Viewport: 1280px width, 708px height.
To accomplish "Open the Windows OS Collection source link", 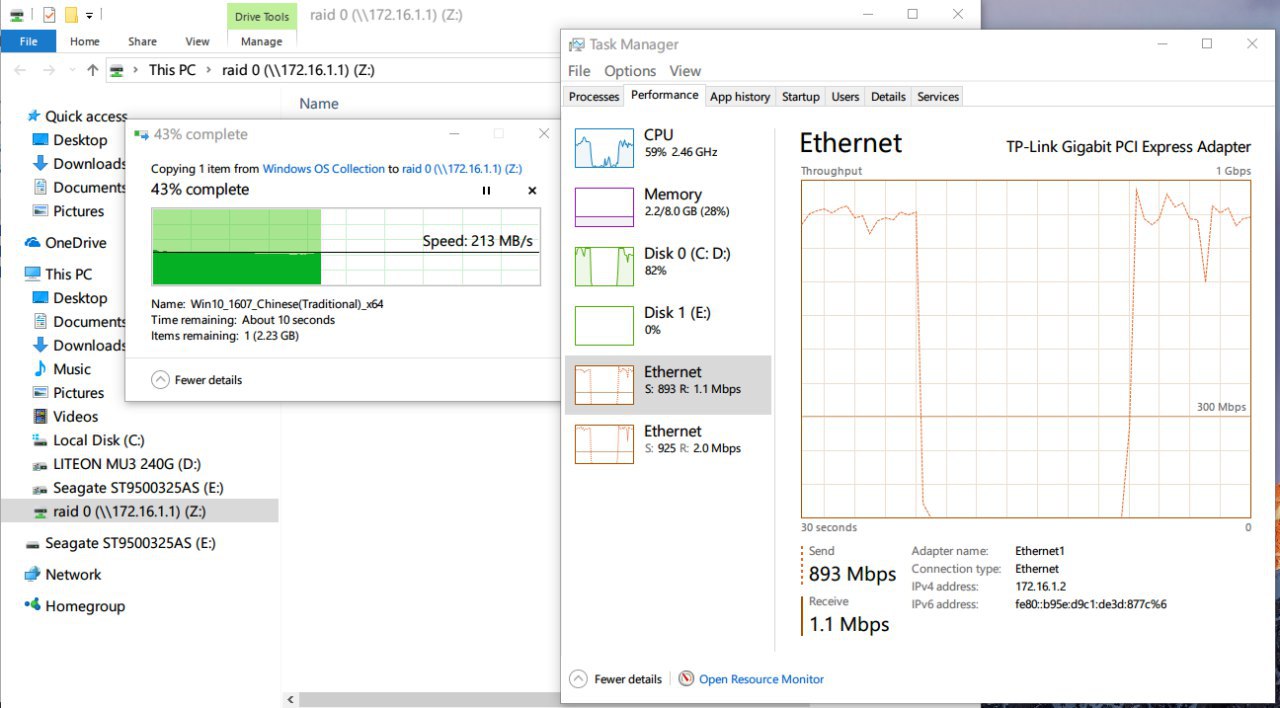I will [323, 169].
